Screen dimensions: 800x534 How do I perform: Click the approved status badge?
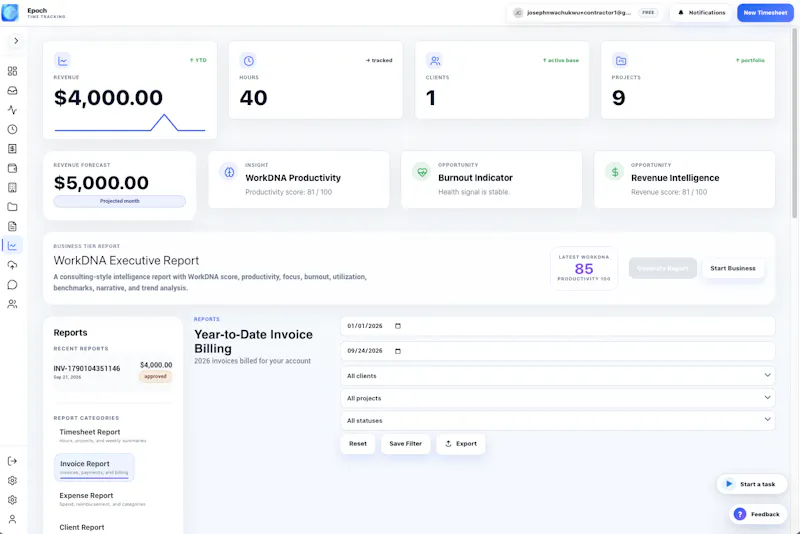pos(155,376)
